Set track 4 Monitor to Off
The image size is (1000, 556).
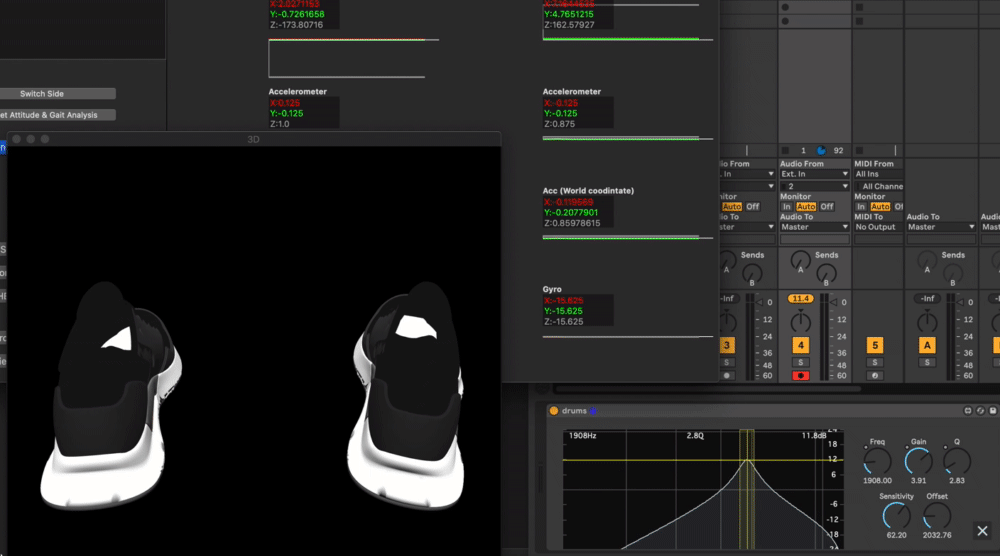pyautogui.click(x=826, y=207)
